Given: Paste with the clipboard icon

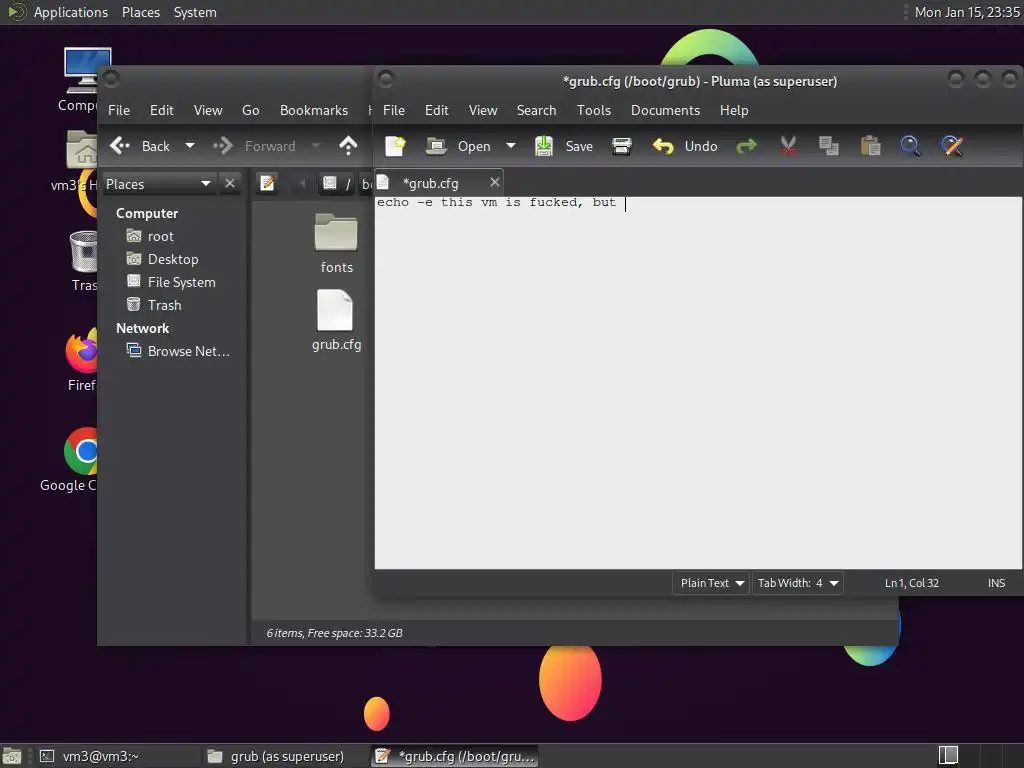Looking at the screenshot, I should pyautogui.click(x=870, y=146).
